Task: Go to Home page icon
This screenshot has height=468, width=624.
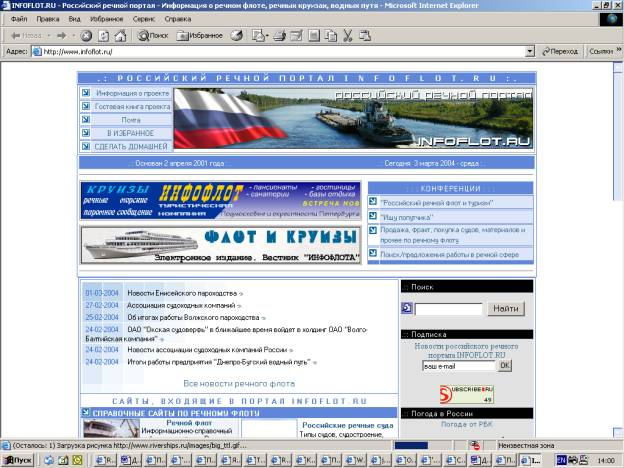Action: [x=121, y=36]
